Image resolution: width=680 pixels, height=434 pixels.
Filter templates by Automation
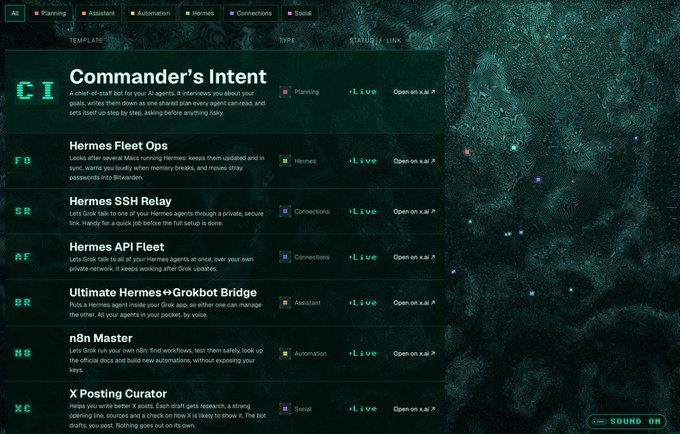pos(150,13)
